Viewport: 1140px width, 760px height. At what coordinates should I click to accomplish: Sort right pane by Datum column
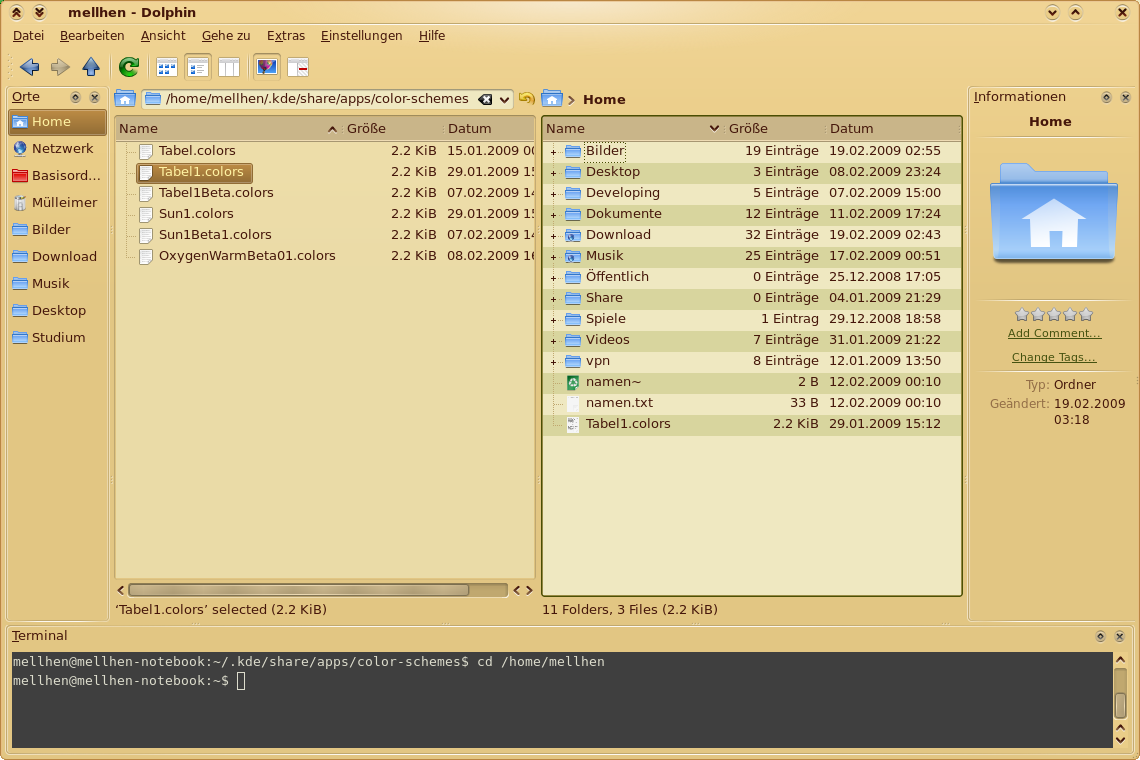[893, 129]
